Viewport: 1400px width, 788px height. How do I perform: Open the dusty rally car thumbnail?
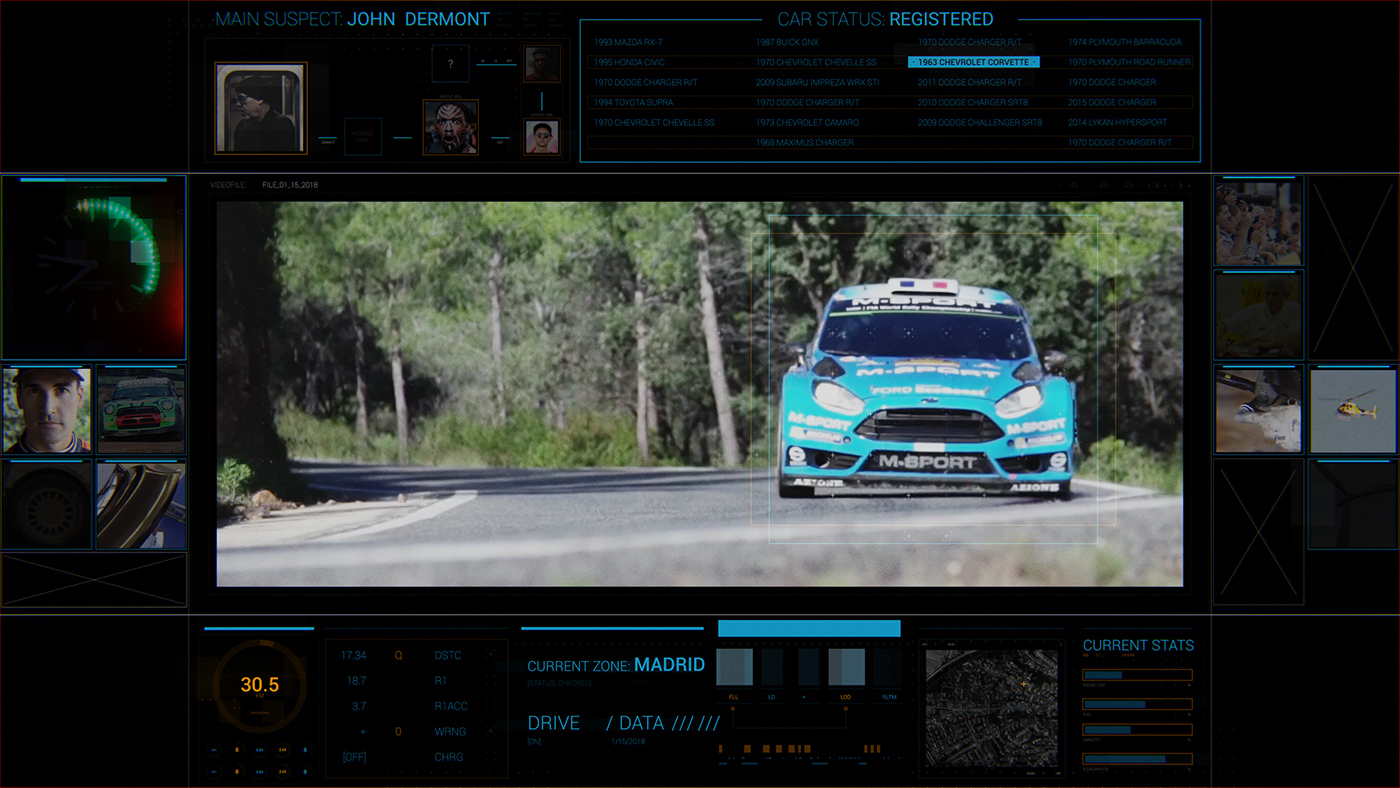click(1258, 410)
